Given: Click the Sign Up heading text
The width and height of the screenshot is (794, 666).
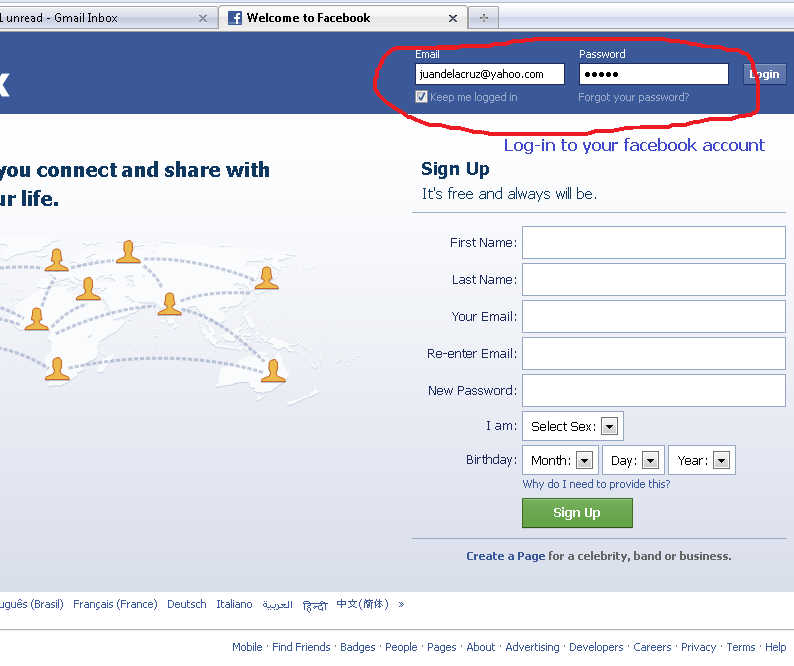Looking at the screenshot, I should point(455,169).
